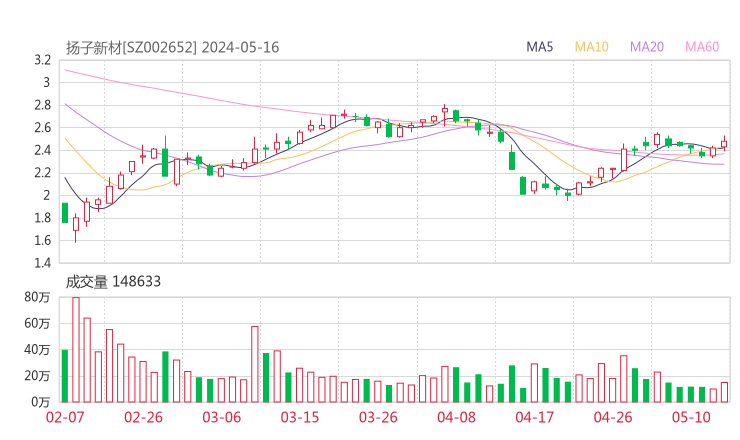Click the 02-07 date axis label

(x=64, y=417)
